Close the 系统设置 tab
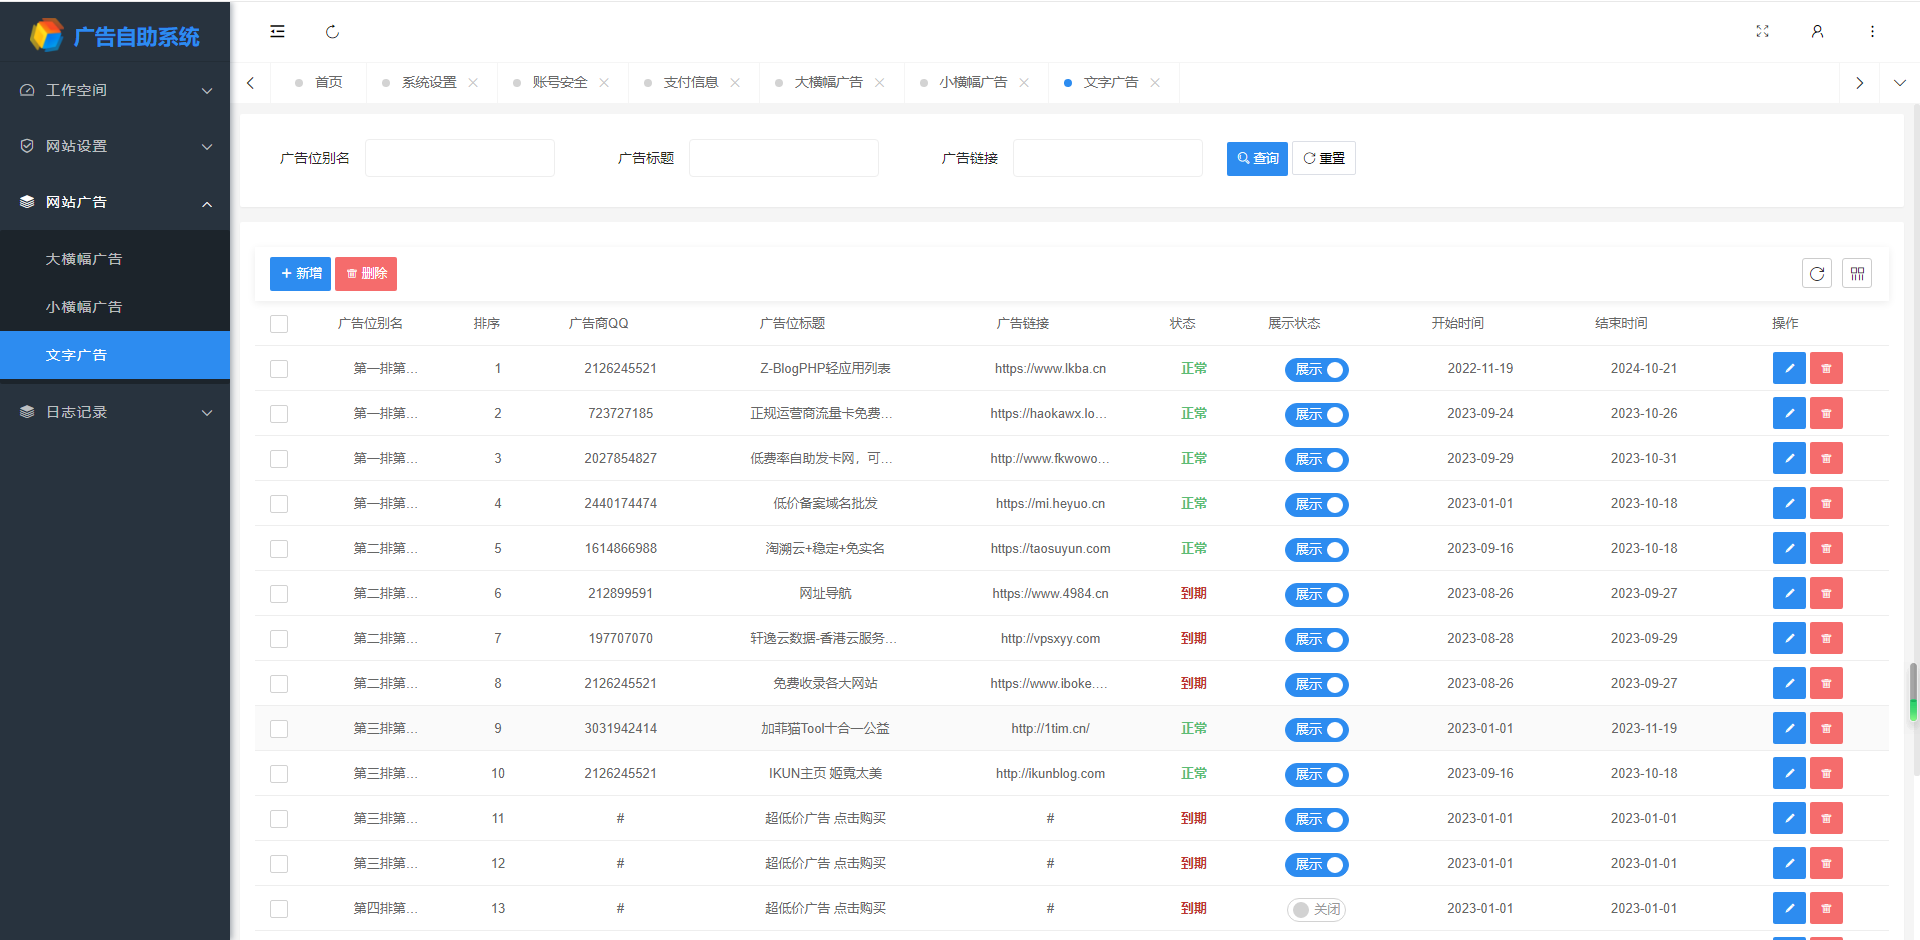 [x=473, y=83]
